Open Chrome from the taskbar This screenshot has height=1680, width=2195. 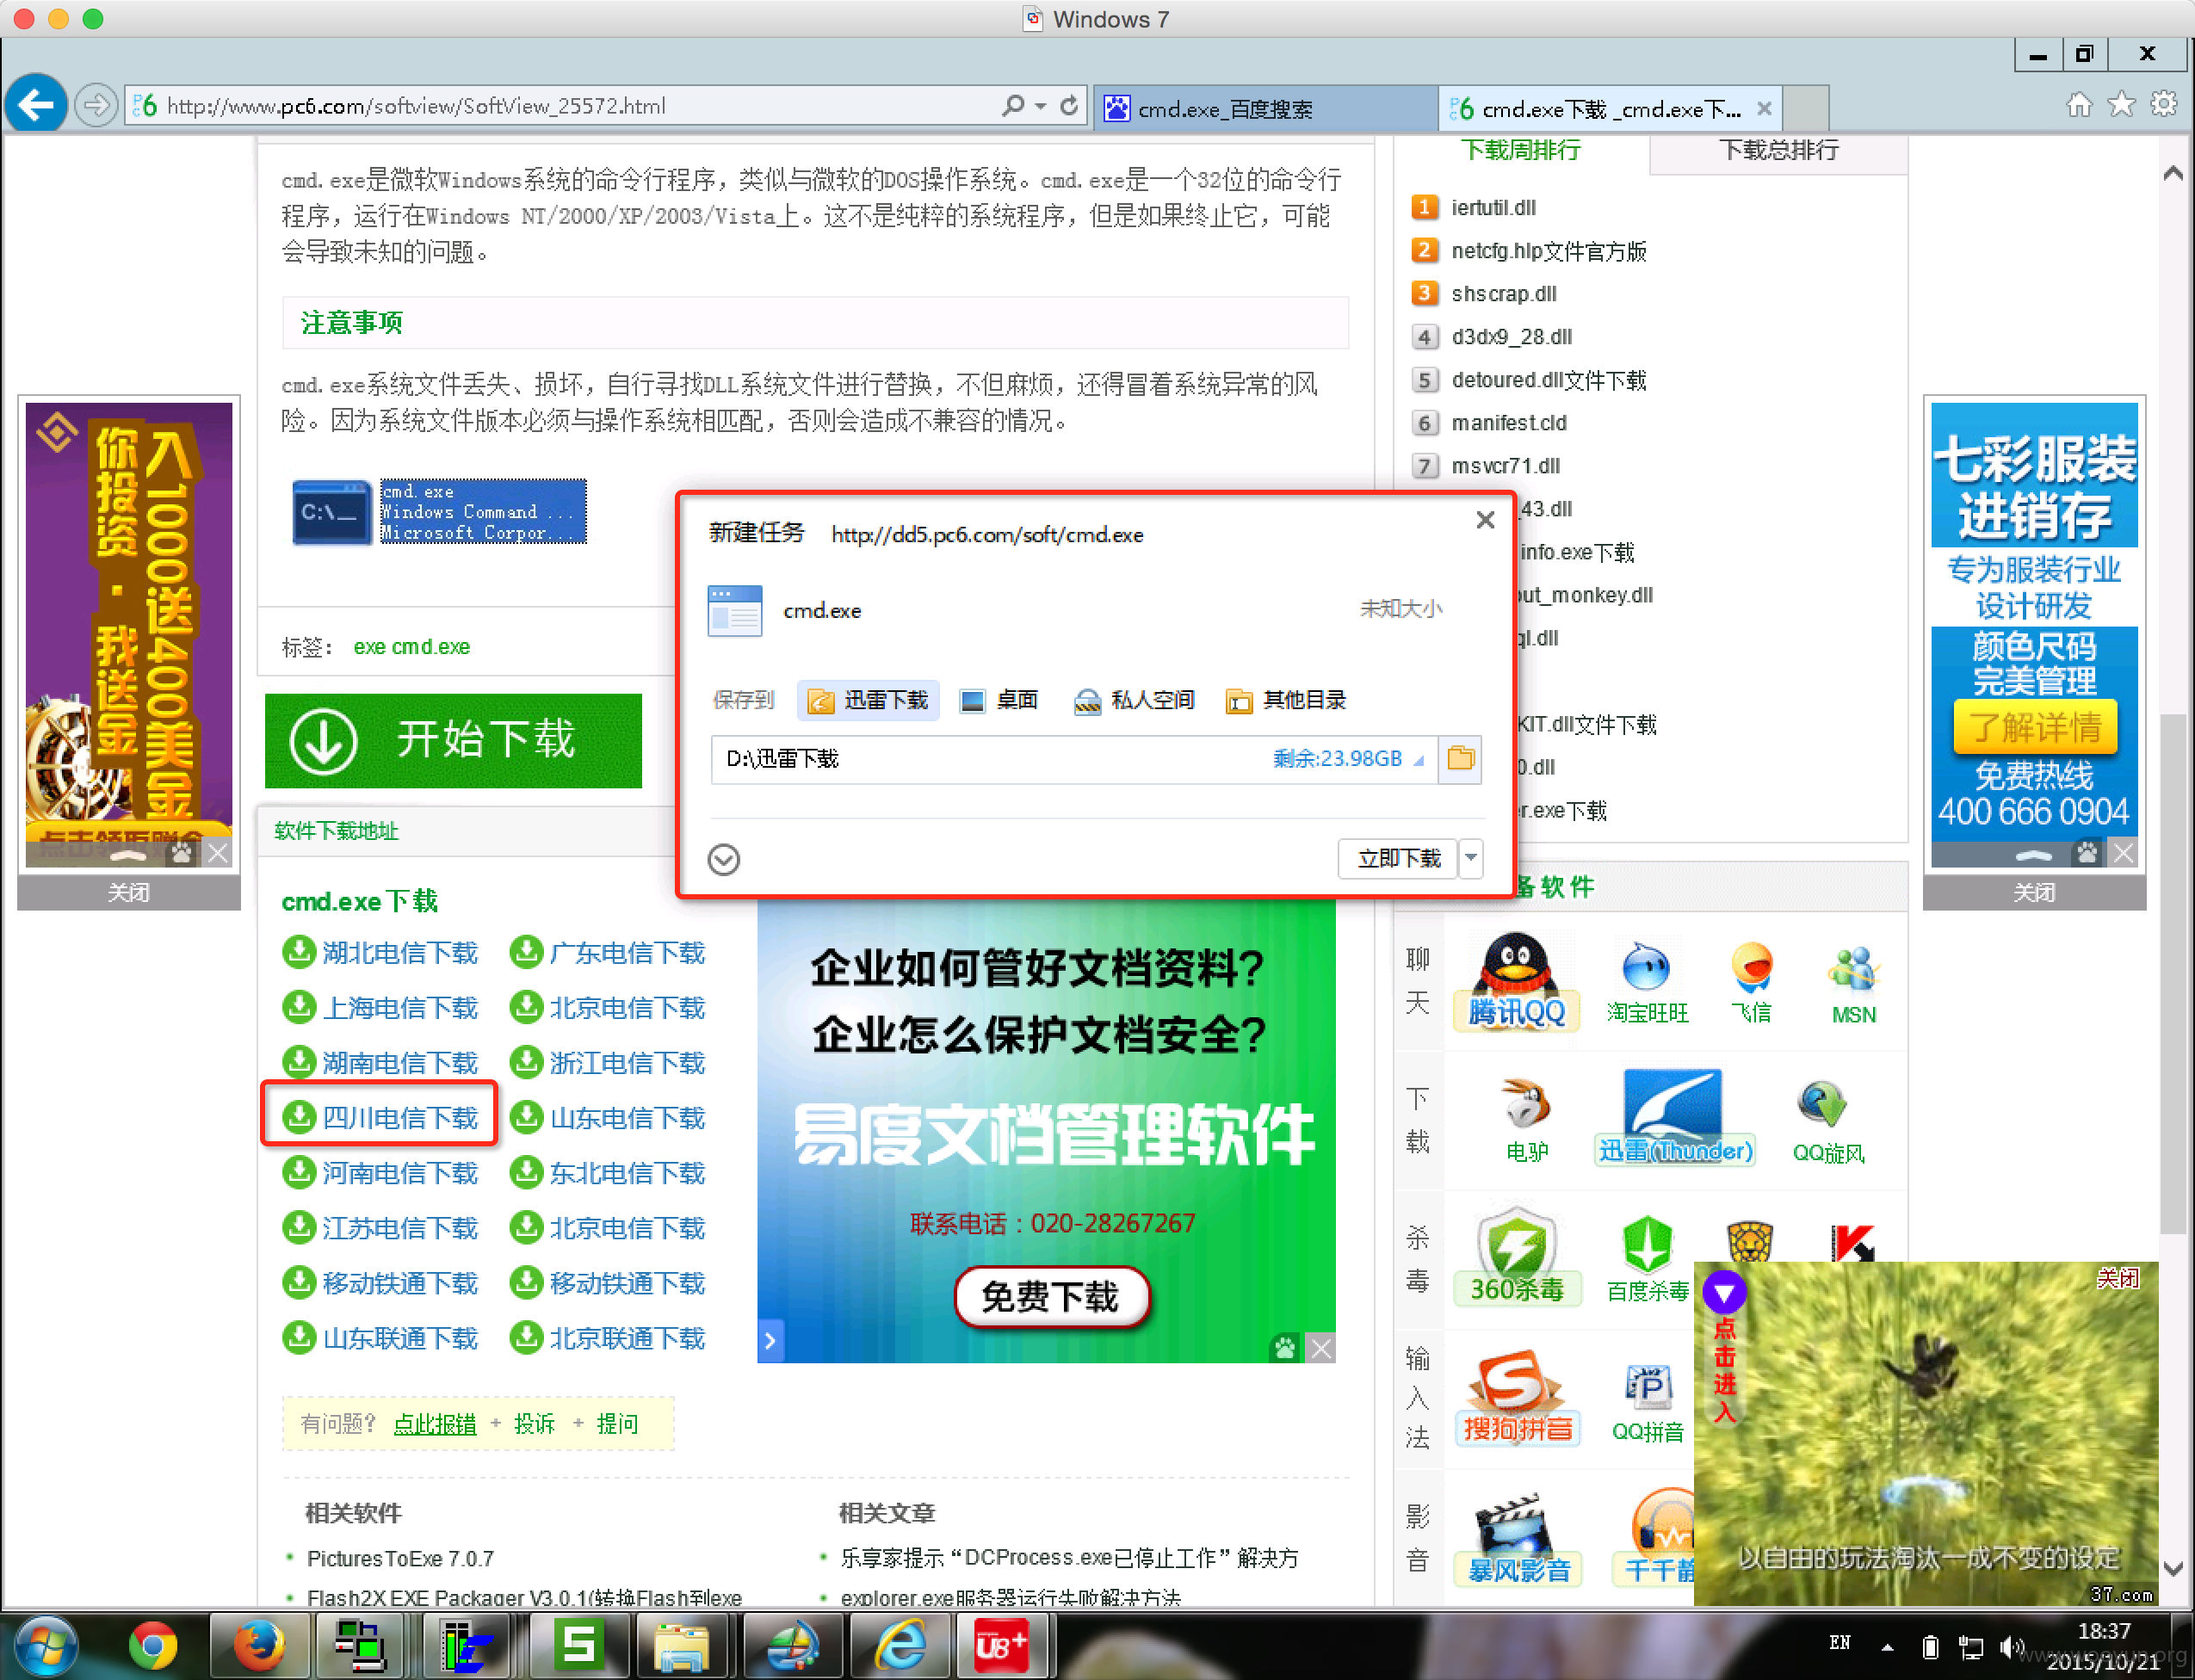coord(153,1645)
